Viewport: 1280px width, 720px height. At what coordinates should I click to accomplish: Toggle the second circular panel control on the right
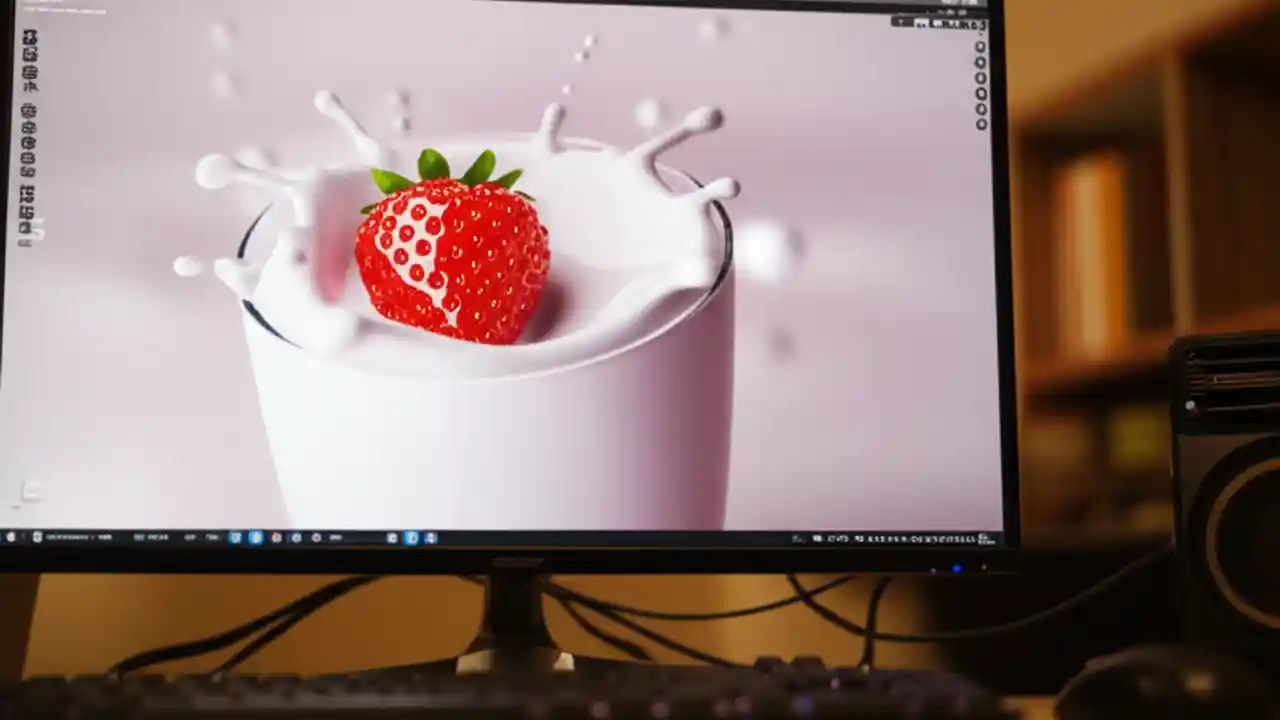point(980,62)
